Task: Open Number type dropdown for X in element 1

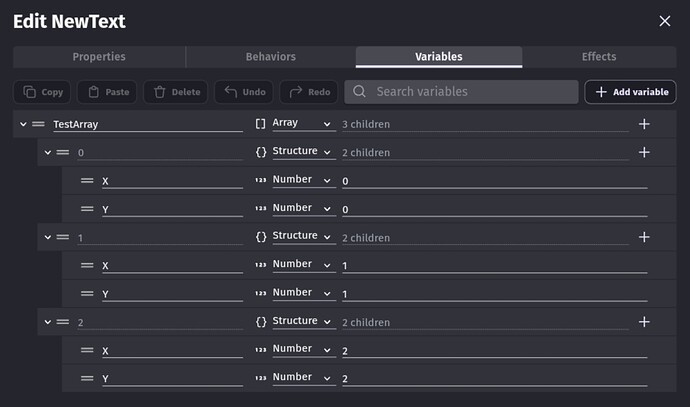Action: click(x=304, y=264)
